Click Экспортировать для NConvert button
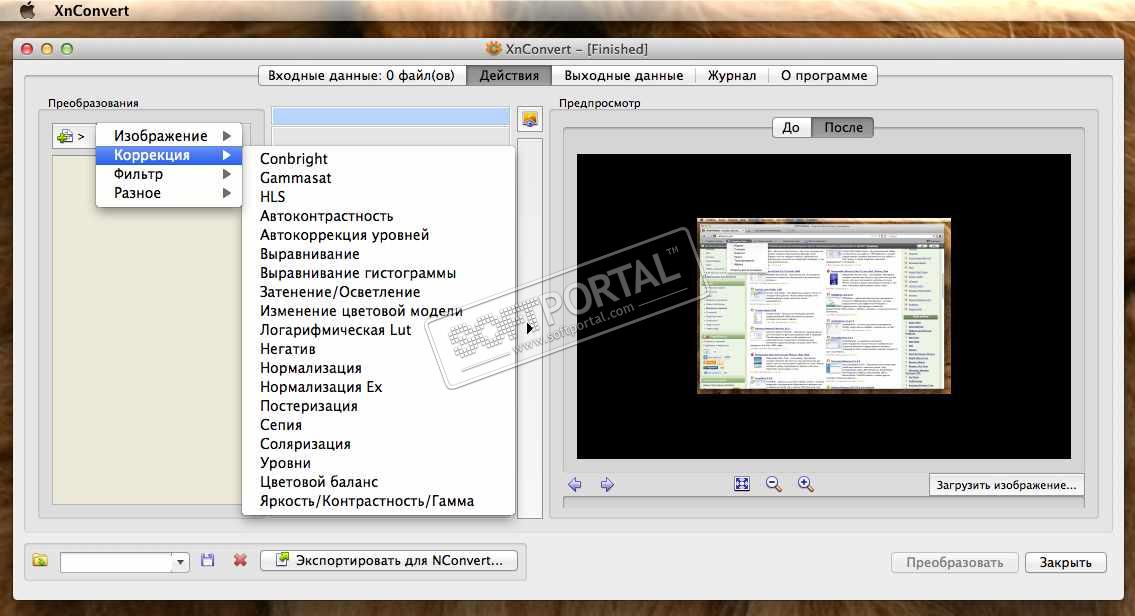This screenshot has height=616, width=1135. click(x=389, y=560)
